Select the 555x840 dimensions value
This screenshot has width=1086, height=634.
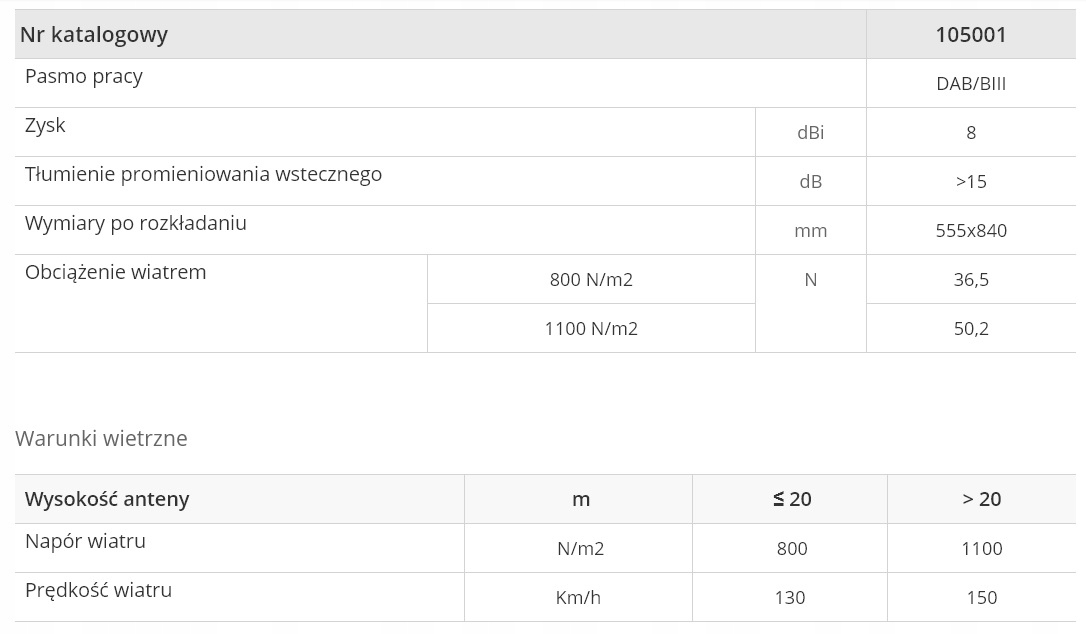click(x=970, y=231)
